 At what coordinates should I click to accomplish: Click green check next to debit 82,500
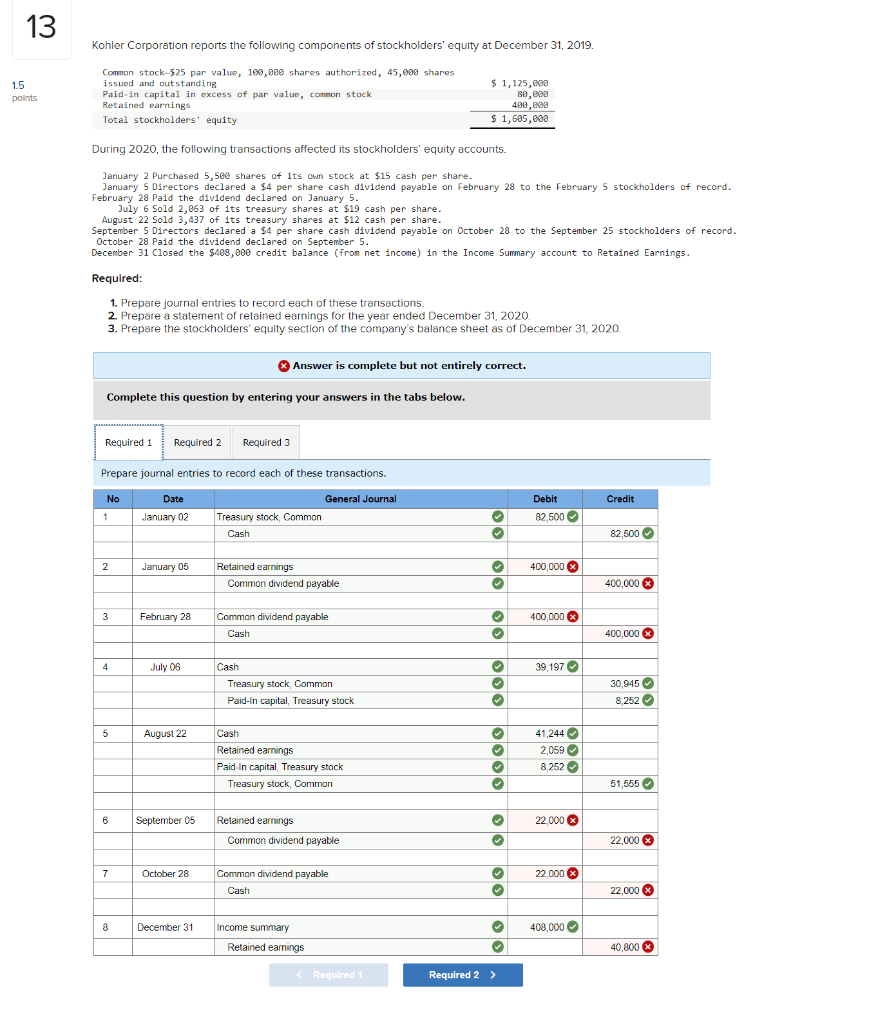coord(573,517)
